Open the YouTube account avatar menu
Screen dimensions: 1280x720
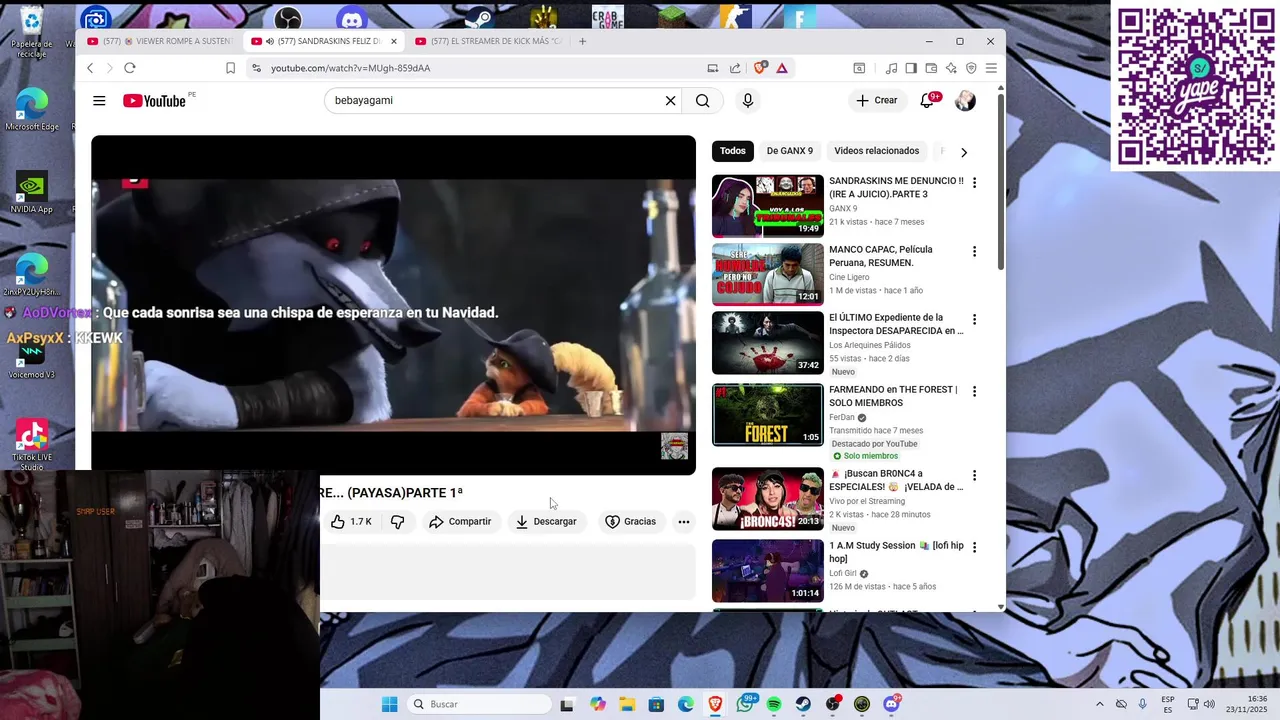[x=965, y=100]
